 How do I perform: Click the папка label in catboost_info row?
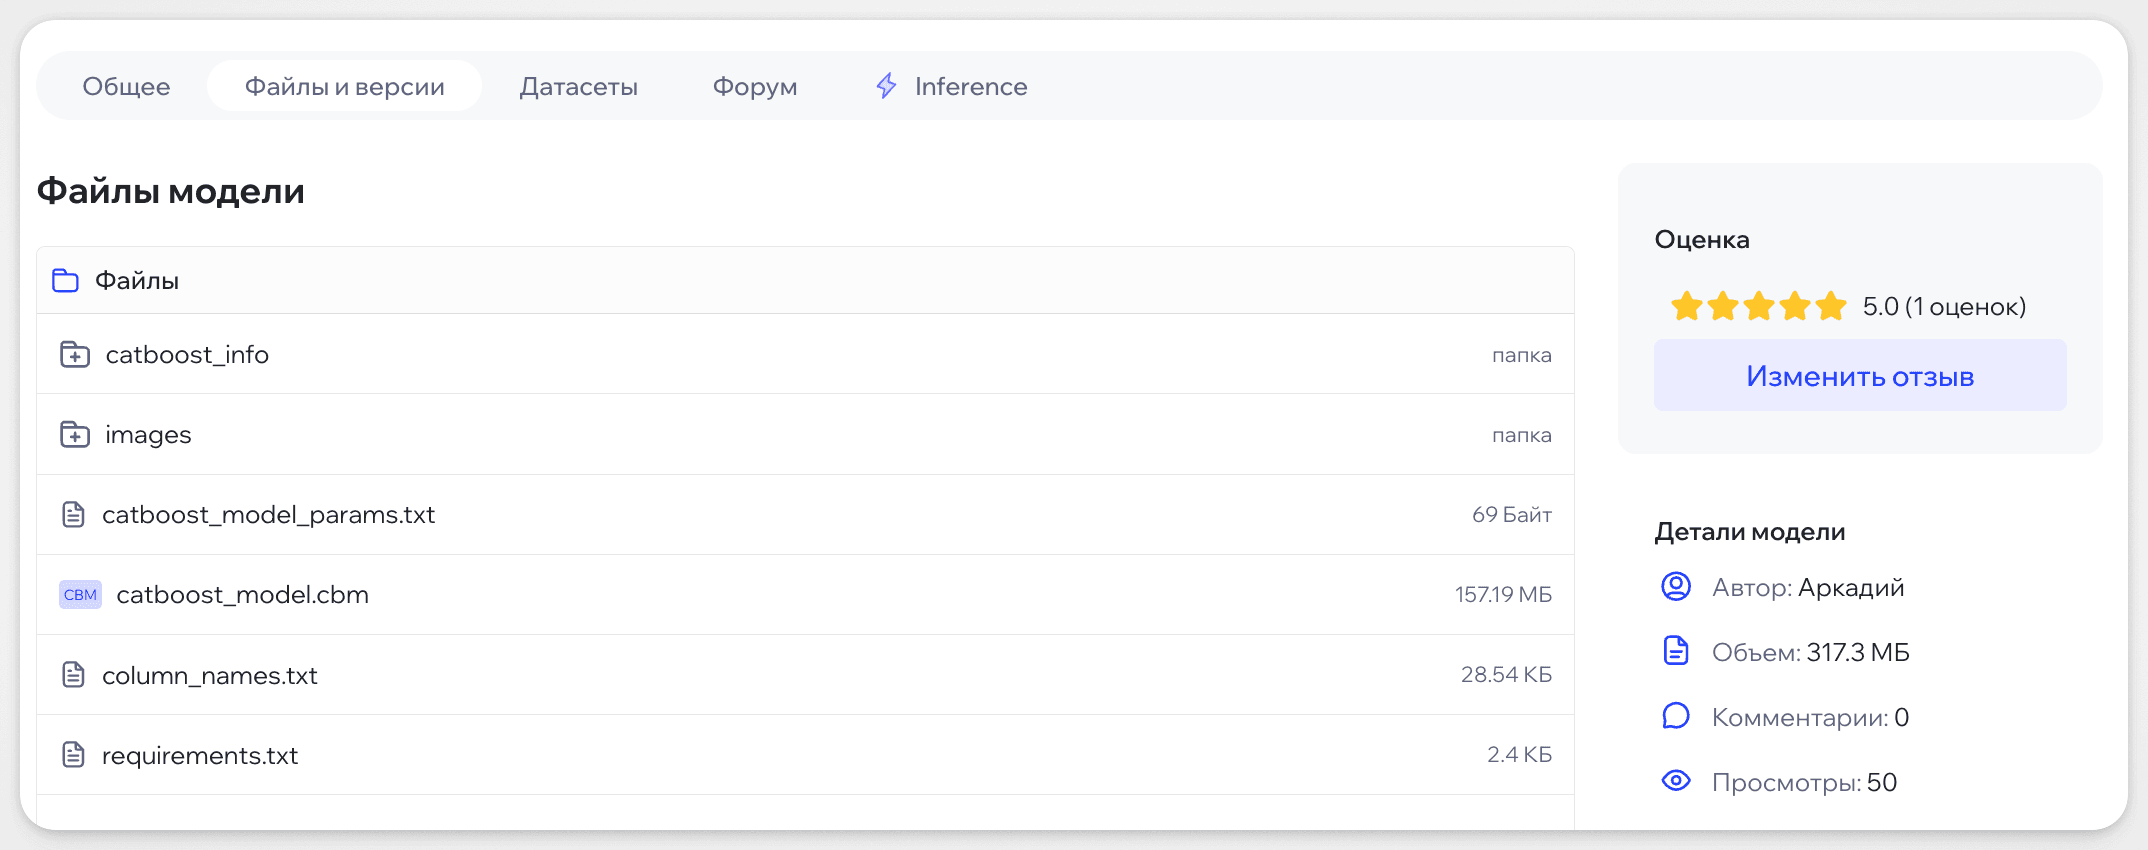(x=1522, y=355)
